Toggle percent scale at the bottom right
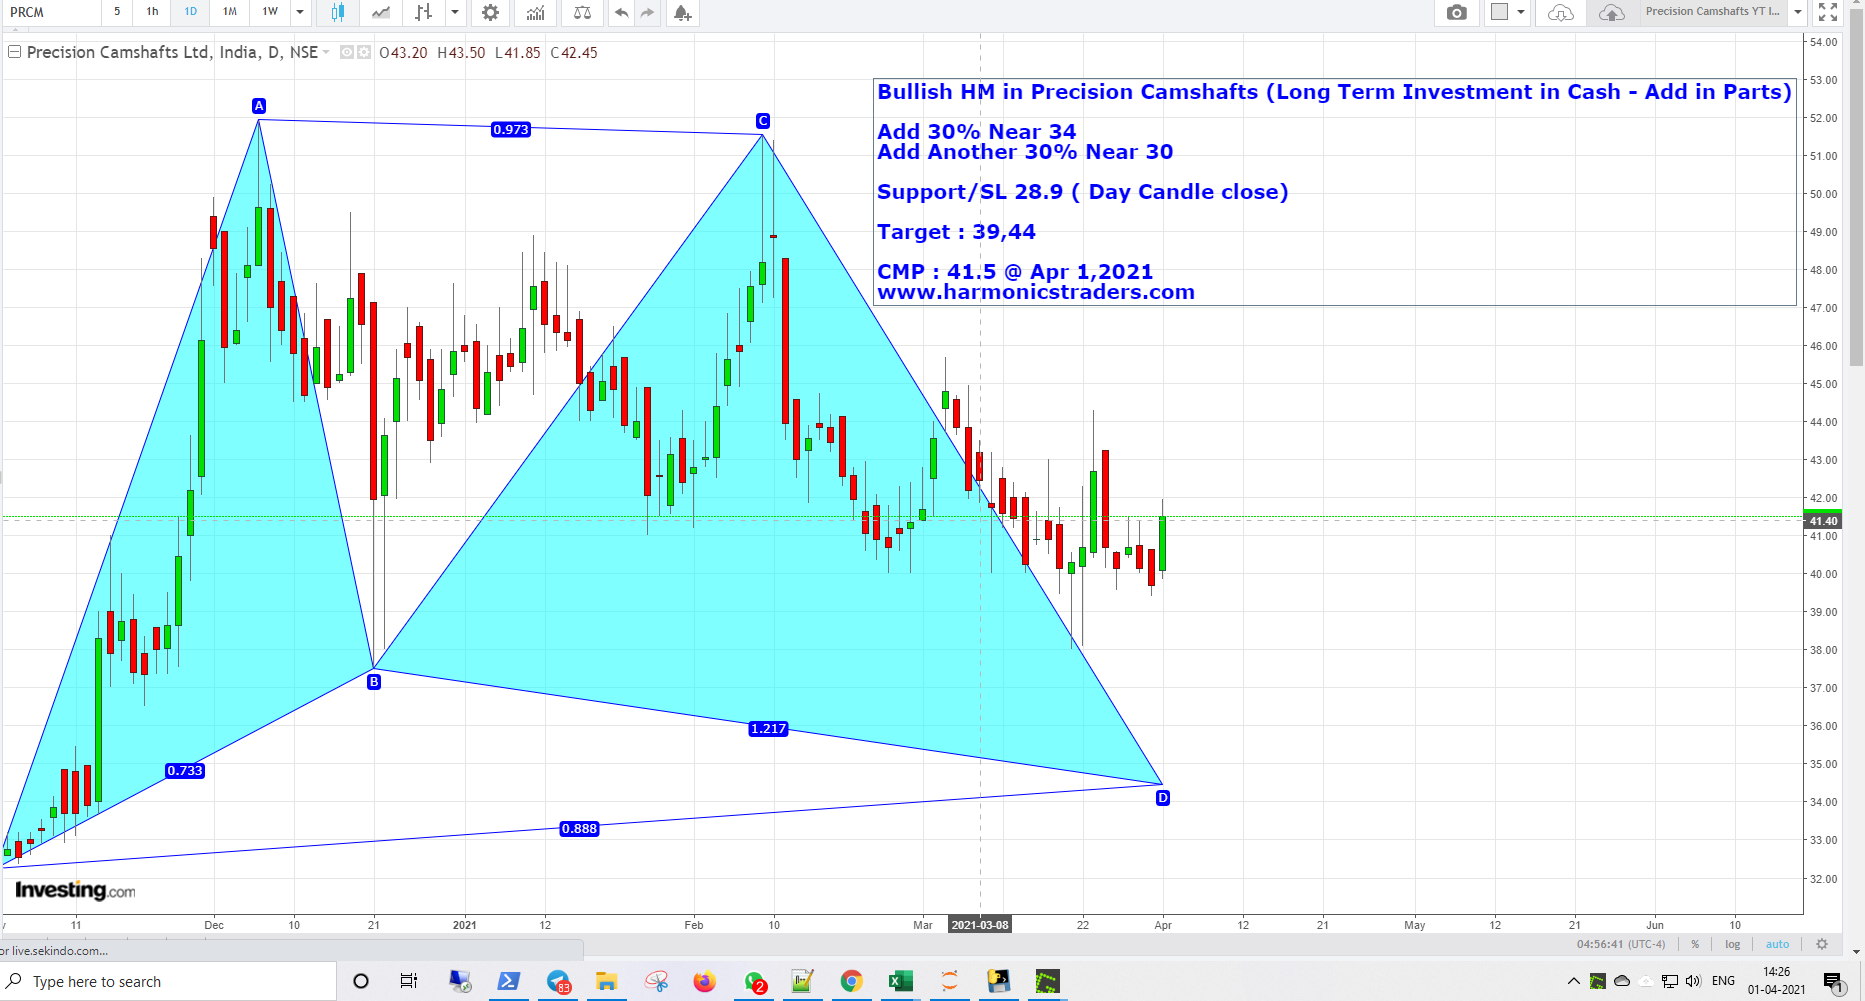1865x1001 pixels. pyautogui.click(x=1695, y=944)
